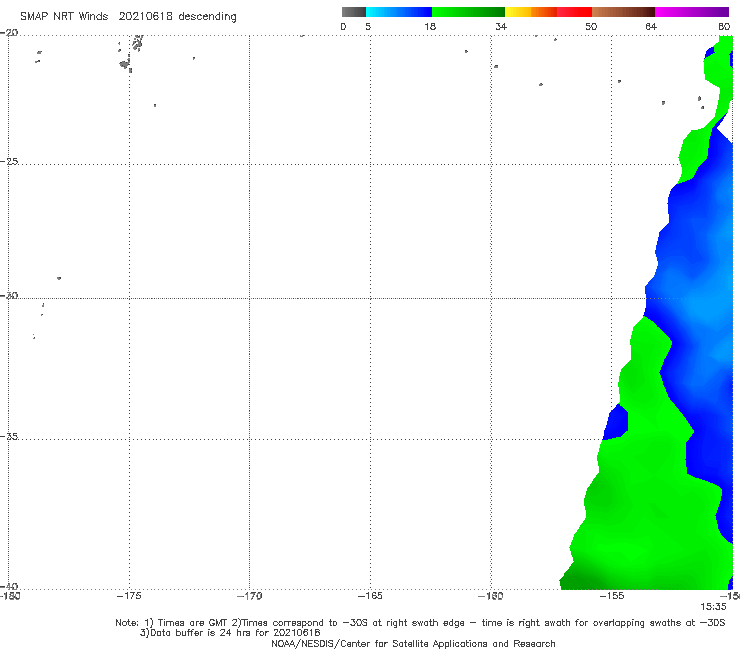
Task: Click the "SMAP NRT Winds" title text
Action: (x=64, y=16)
